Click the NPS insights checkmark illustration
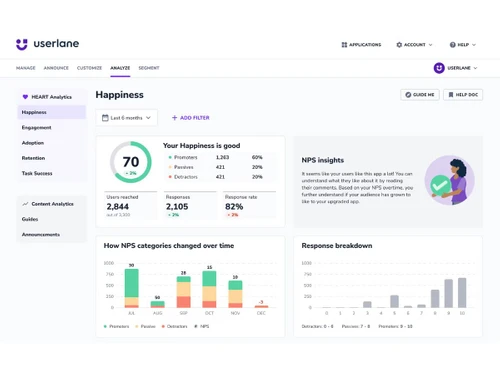 (440, 185)
